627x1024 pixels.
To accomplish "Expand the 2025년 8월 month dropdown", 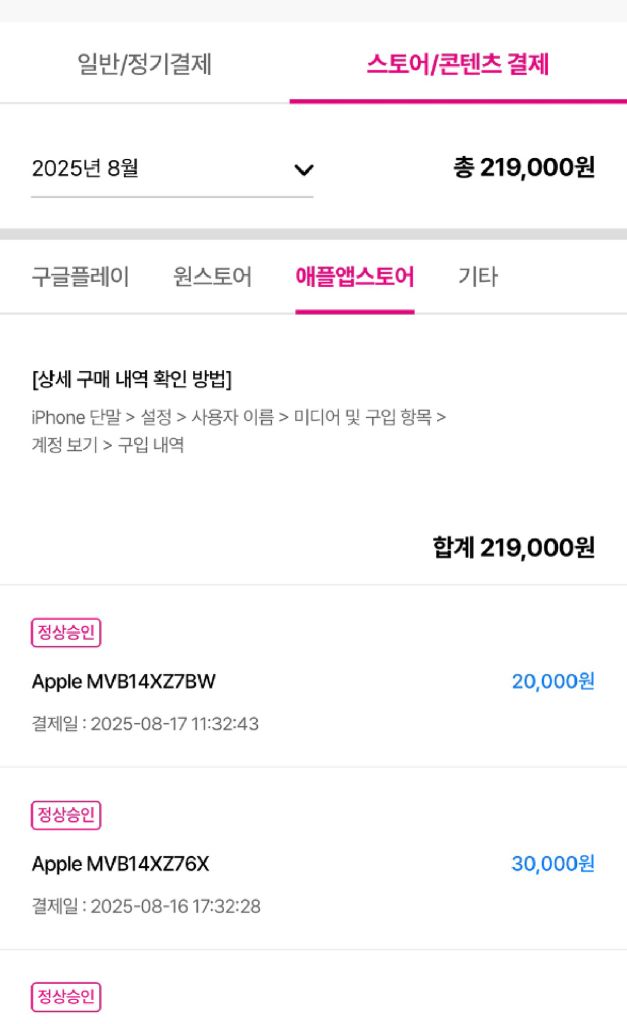I will (x=171, y=169).
